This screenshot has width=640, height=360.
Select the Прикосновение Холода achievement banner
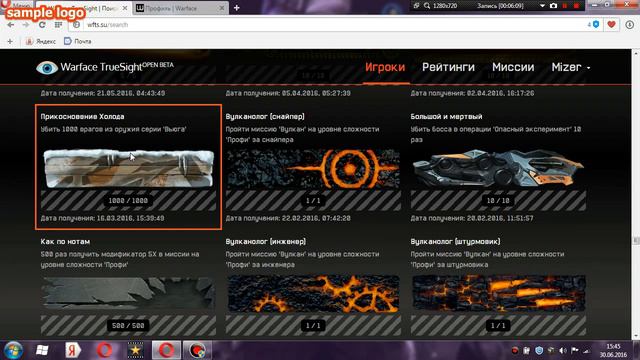tap(129, 169)
